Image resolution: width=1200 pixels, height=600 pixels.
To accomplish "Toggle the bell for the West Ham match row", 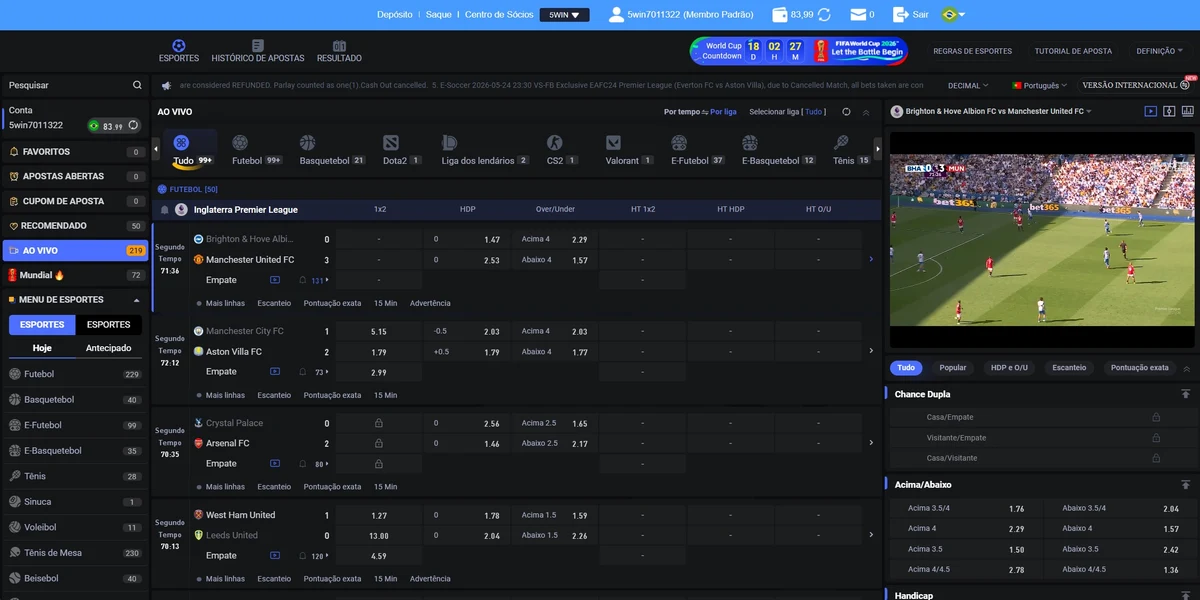I will (x=303, y=555).
